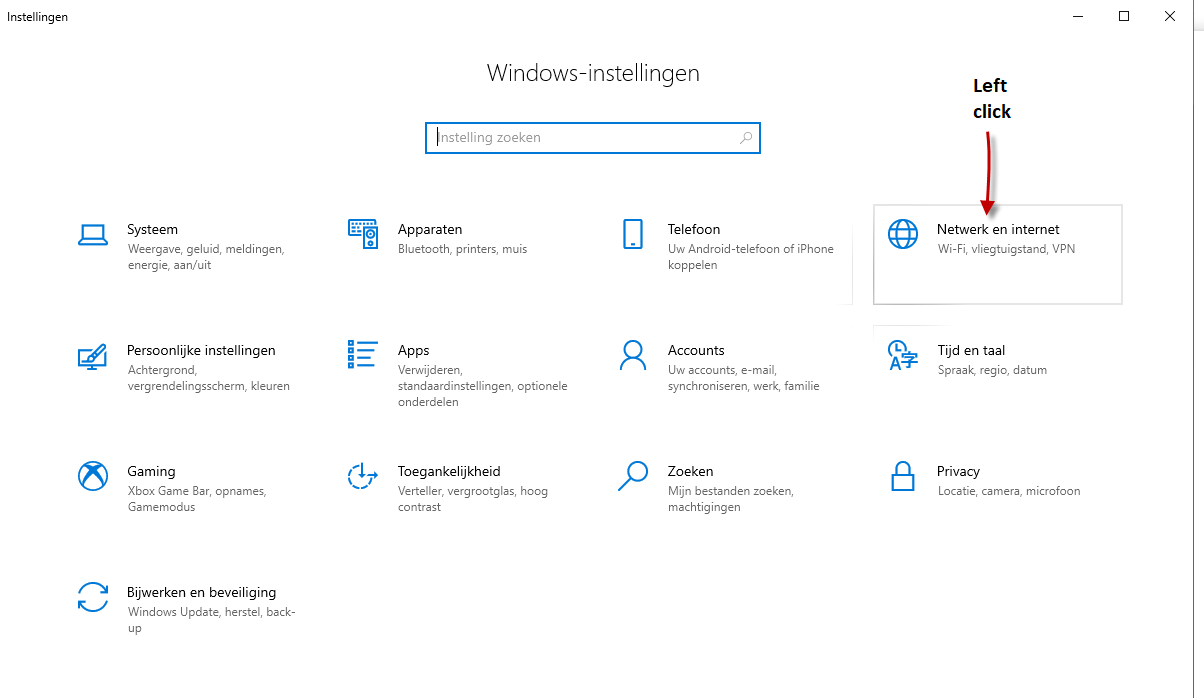Focus the 'Instelling zoeken' search field

[593, 138]
